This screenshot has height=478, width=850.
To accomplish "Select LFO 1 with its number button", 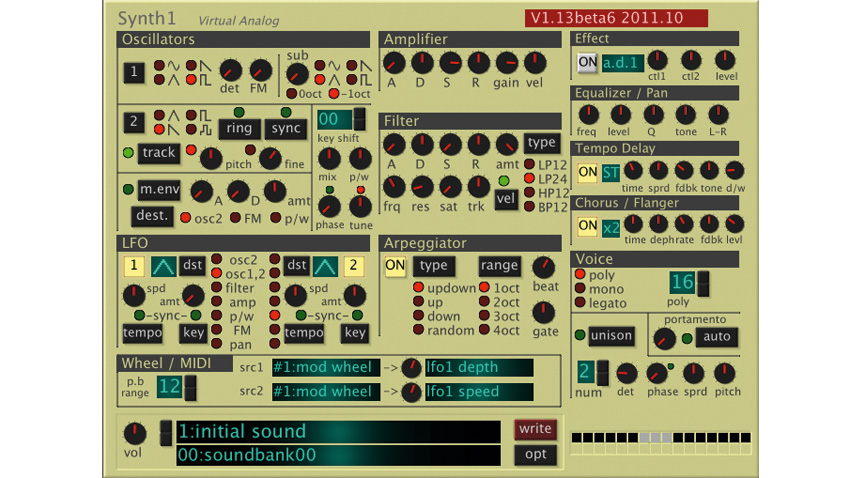I will (x=134, y=266).
